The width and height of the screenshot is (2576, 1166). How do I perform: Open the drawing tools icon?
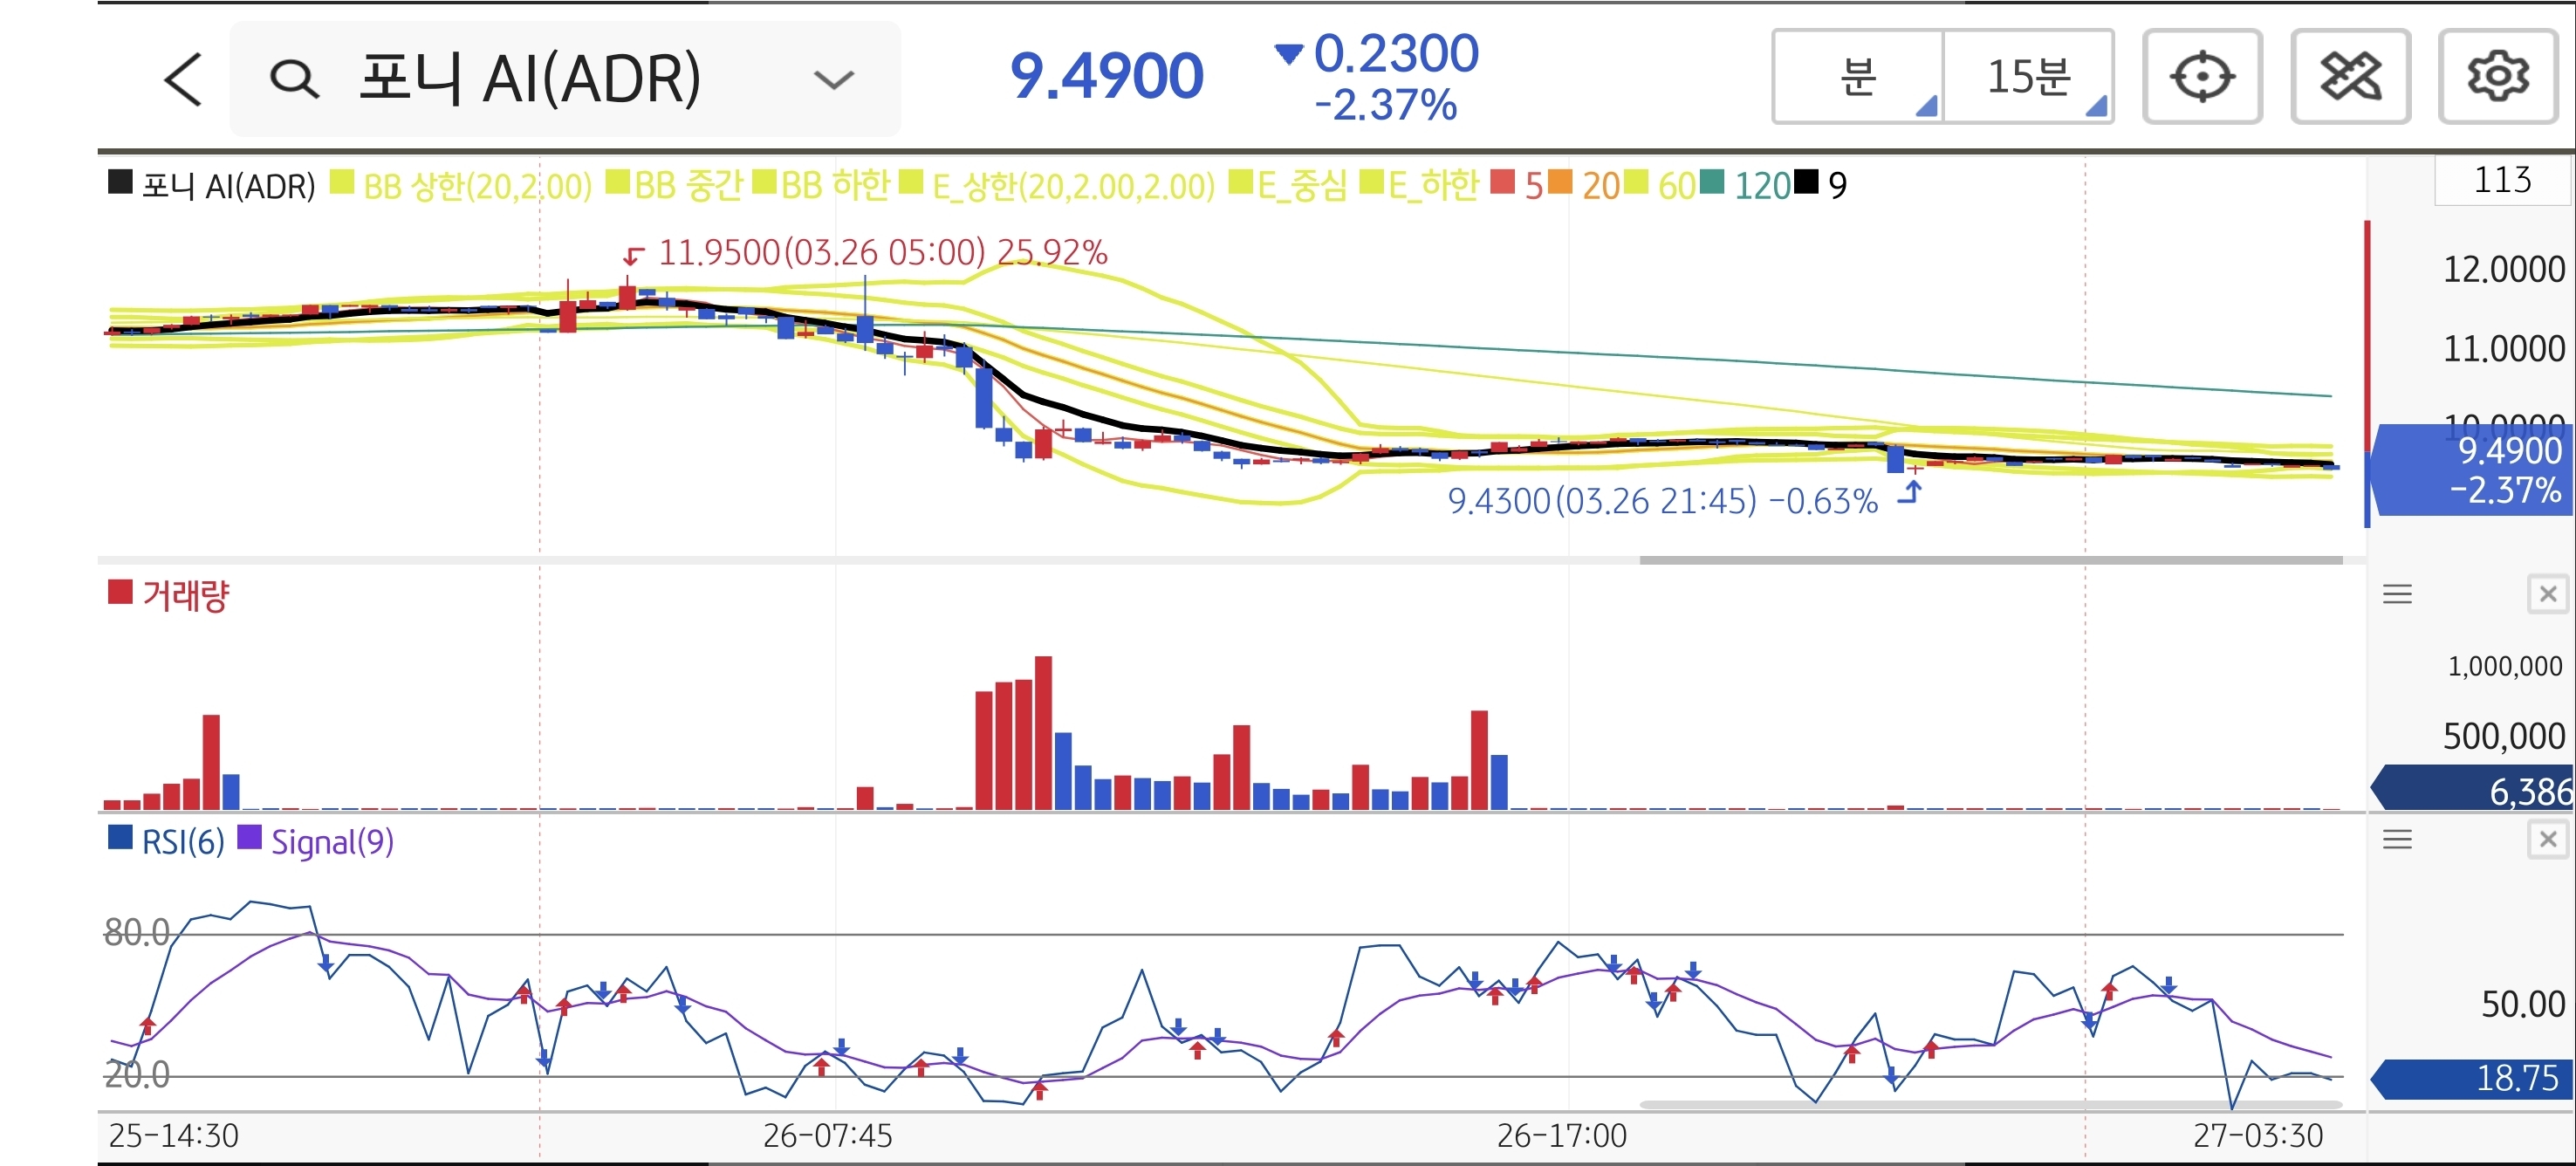click(2349, 77)
